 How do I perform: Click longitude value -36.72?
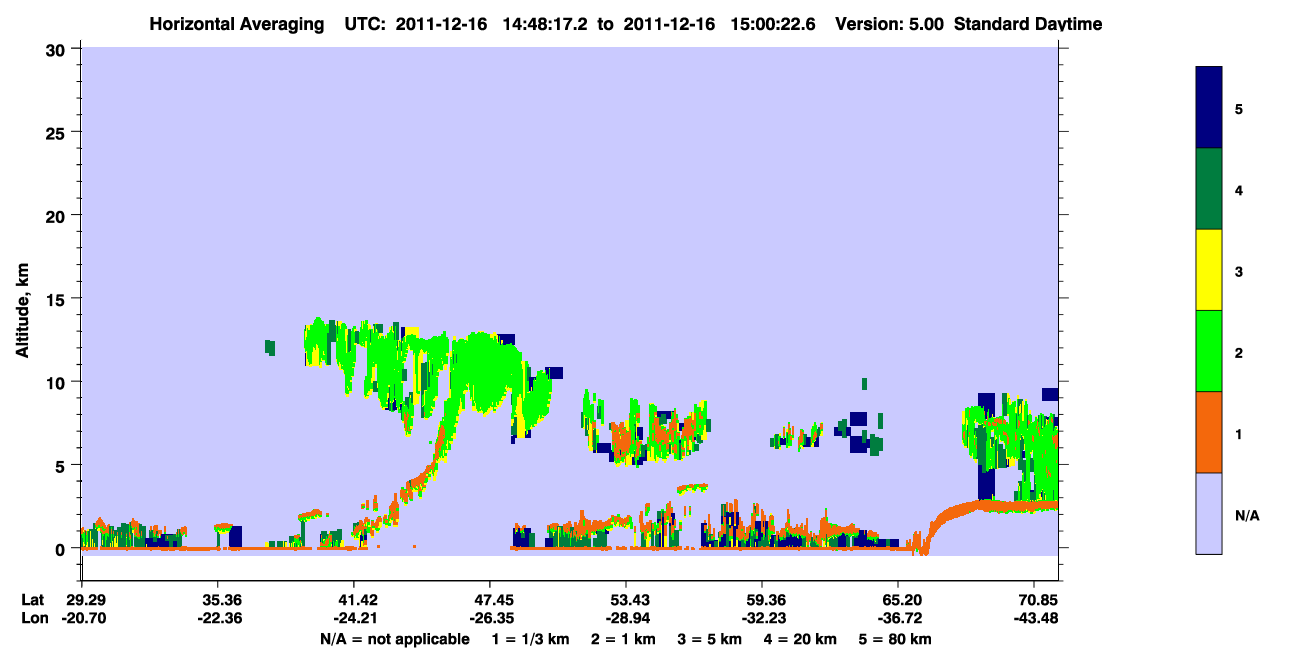pos(898,618)
